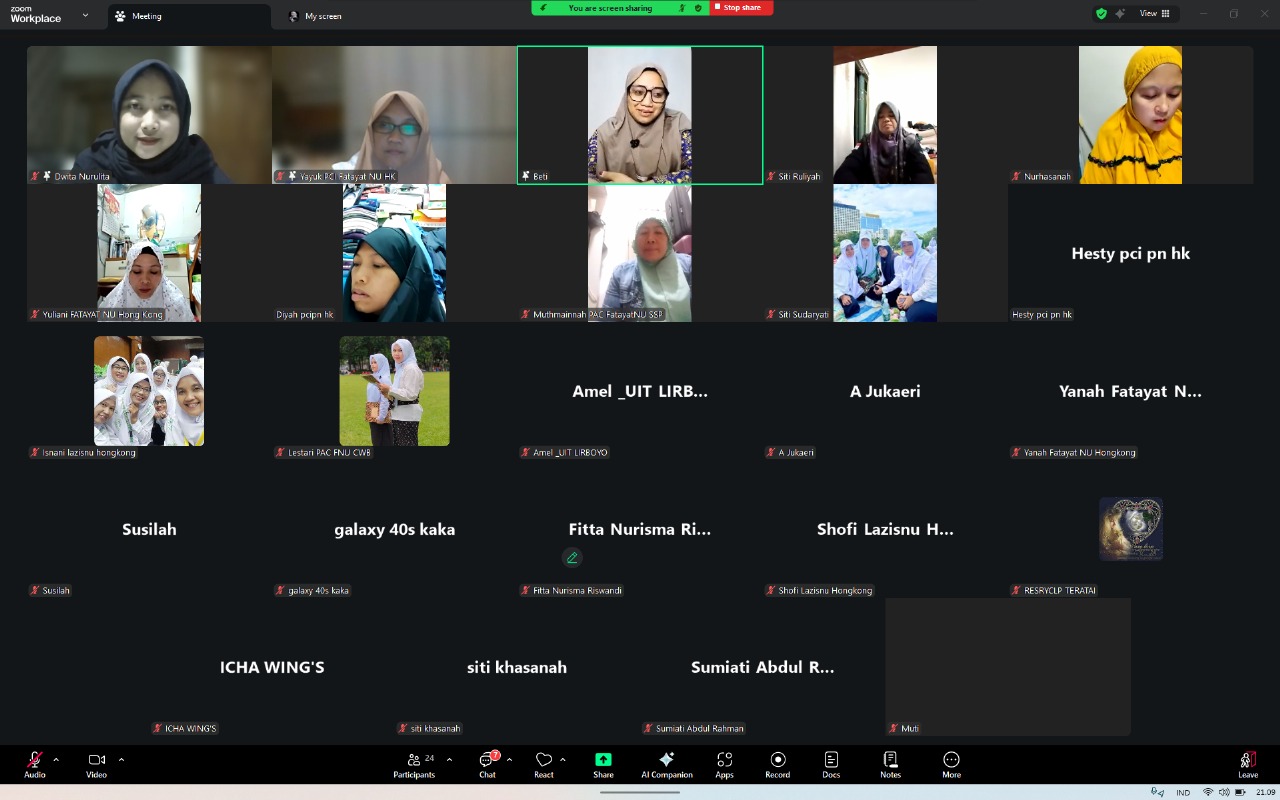1280x800 pixels.
Task: Open the Wi-Fi icon in system tray
Action: coord(1207,792)
